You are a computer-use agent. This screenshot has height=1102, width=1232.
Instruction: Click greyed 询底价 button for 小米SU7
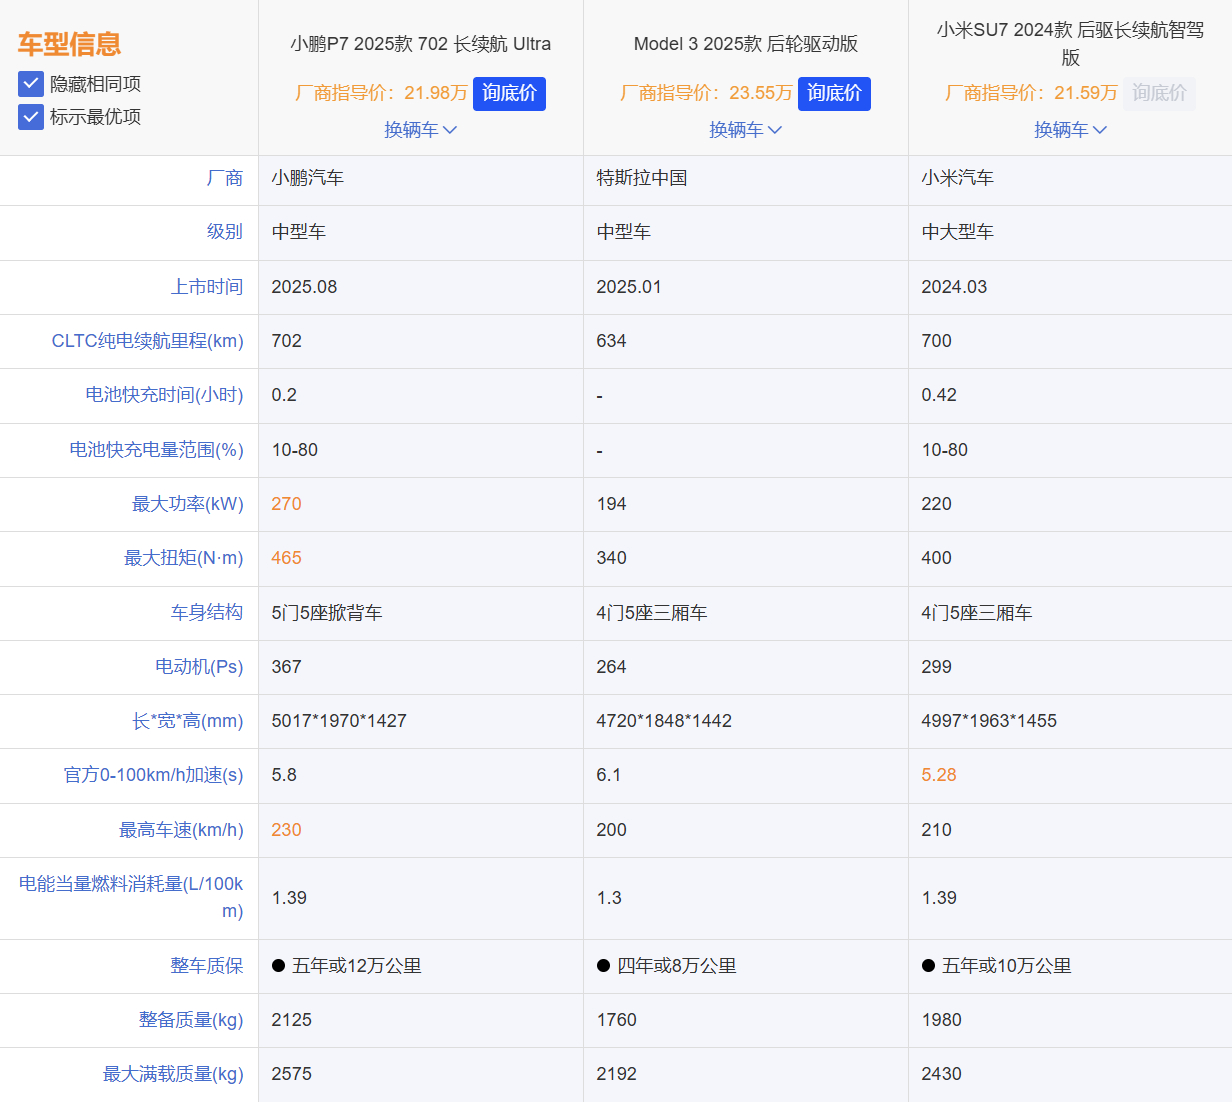pyautogui.click(x=1159, y=93)
